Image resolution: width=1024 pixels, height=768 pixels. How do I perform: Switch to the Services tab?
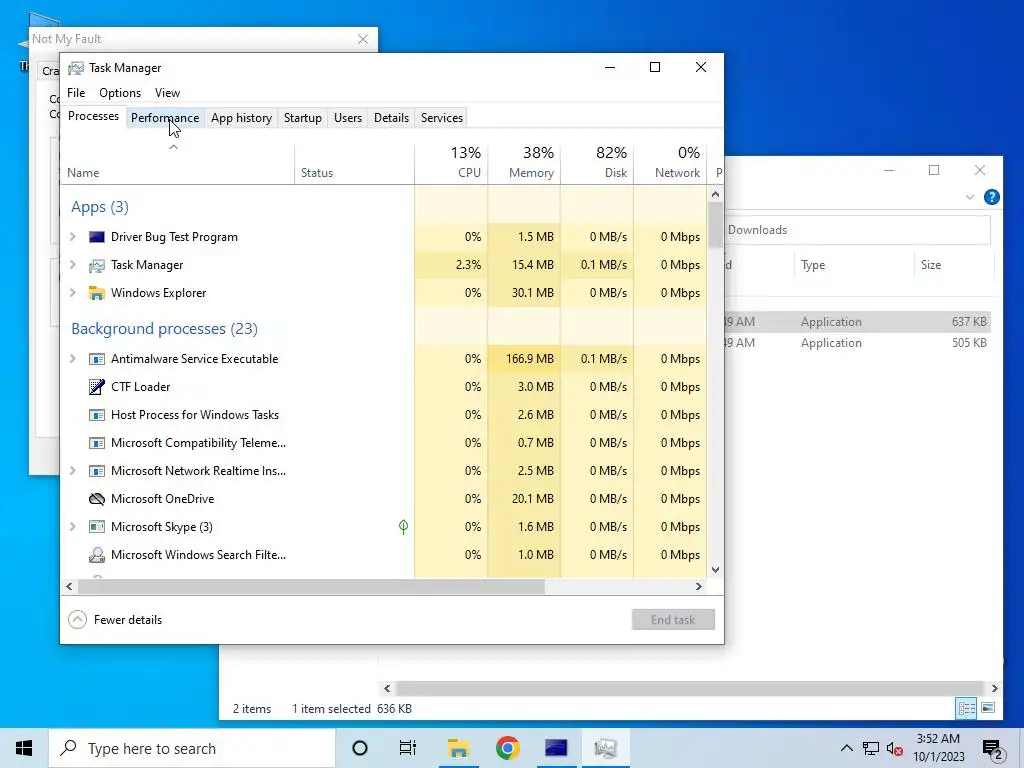pyautogui.click(x=441, y=118)
